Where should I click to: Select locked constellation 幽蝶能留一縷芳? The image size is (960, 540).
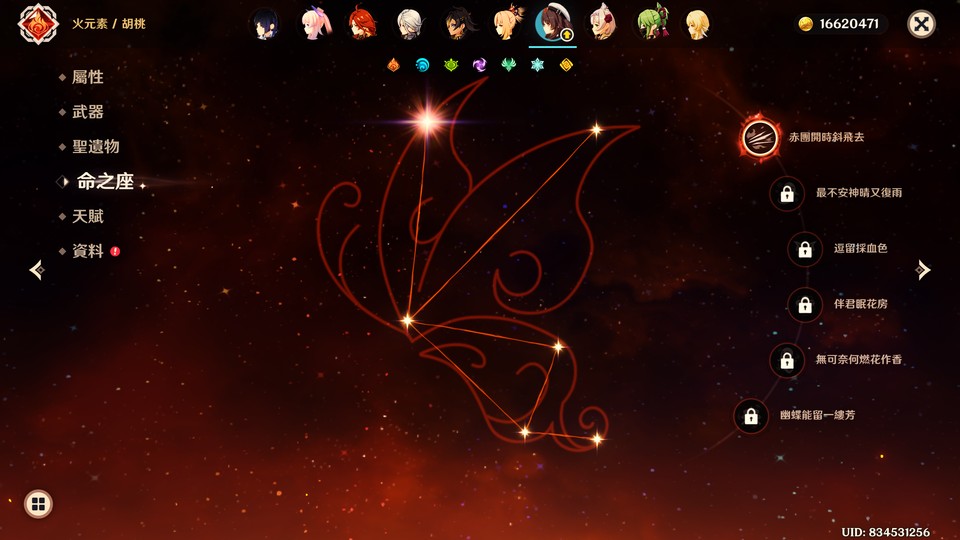[x=751, y=415]
